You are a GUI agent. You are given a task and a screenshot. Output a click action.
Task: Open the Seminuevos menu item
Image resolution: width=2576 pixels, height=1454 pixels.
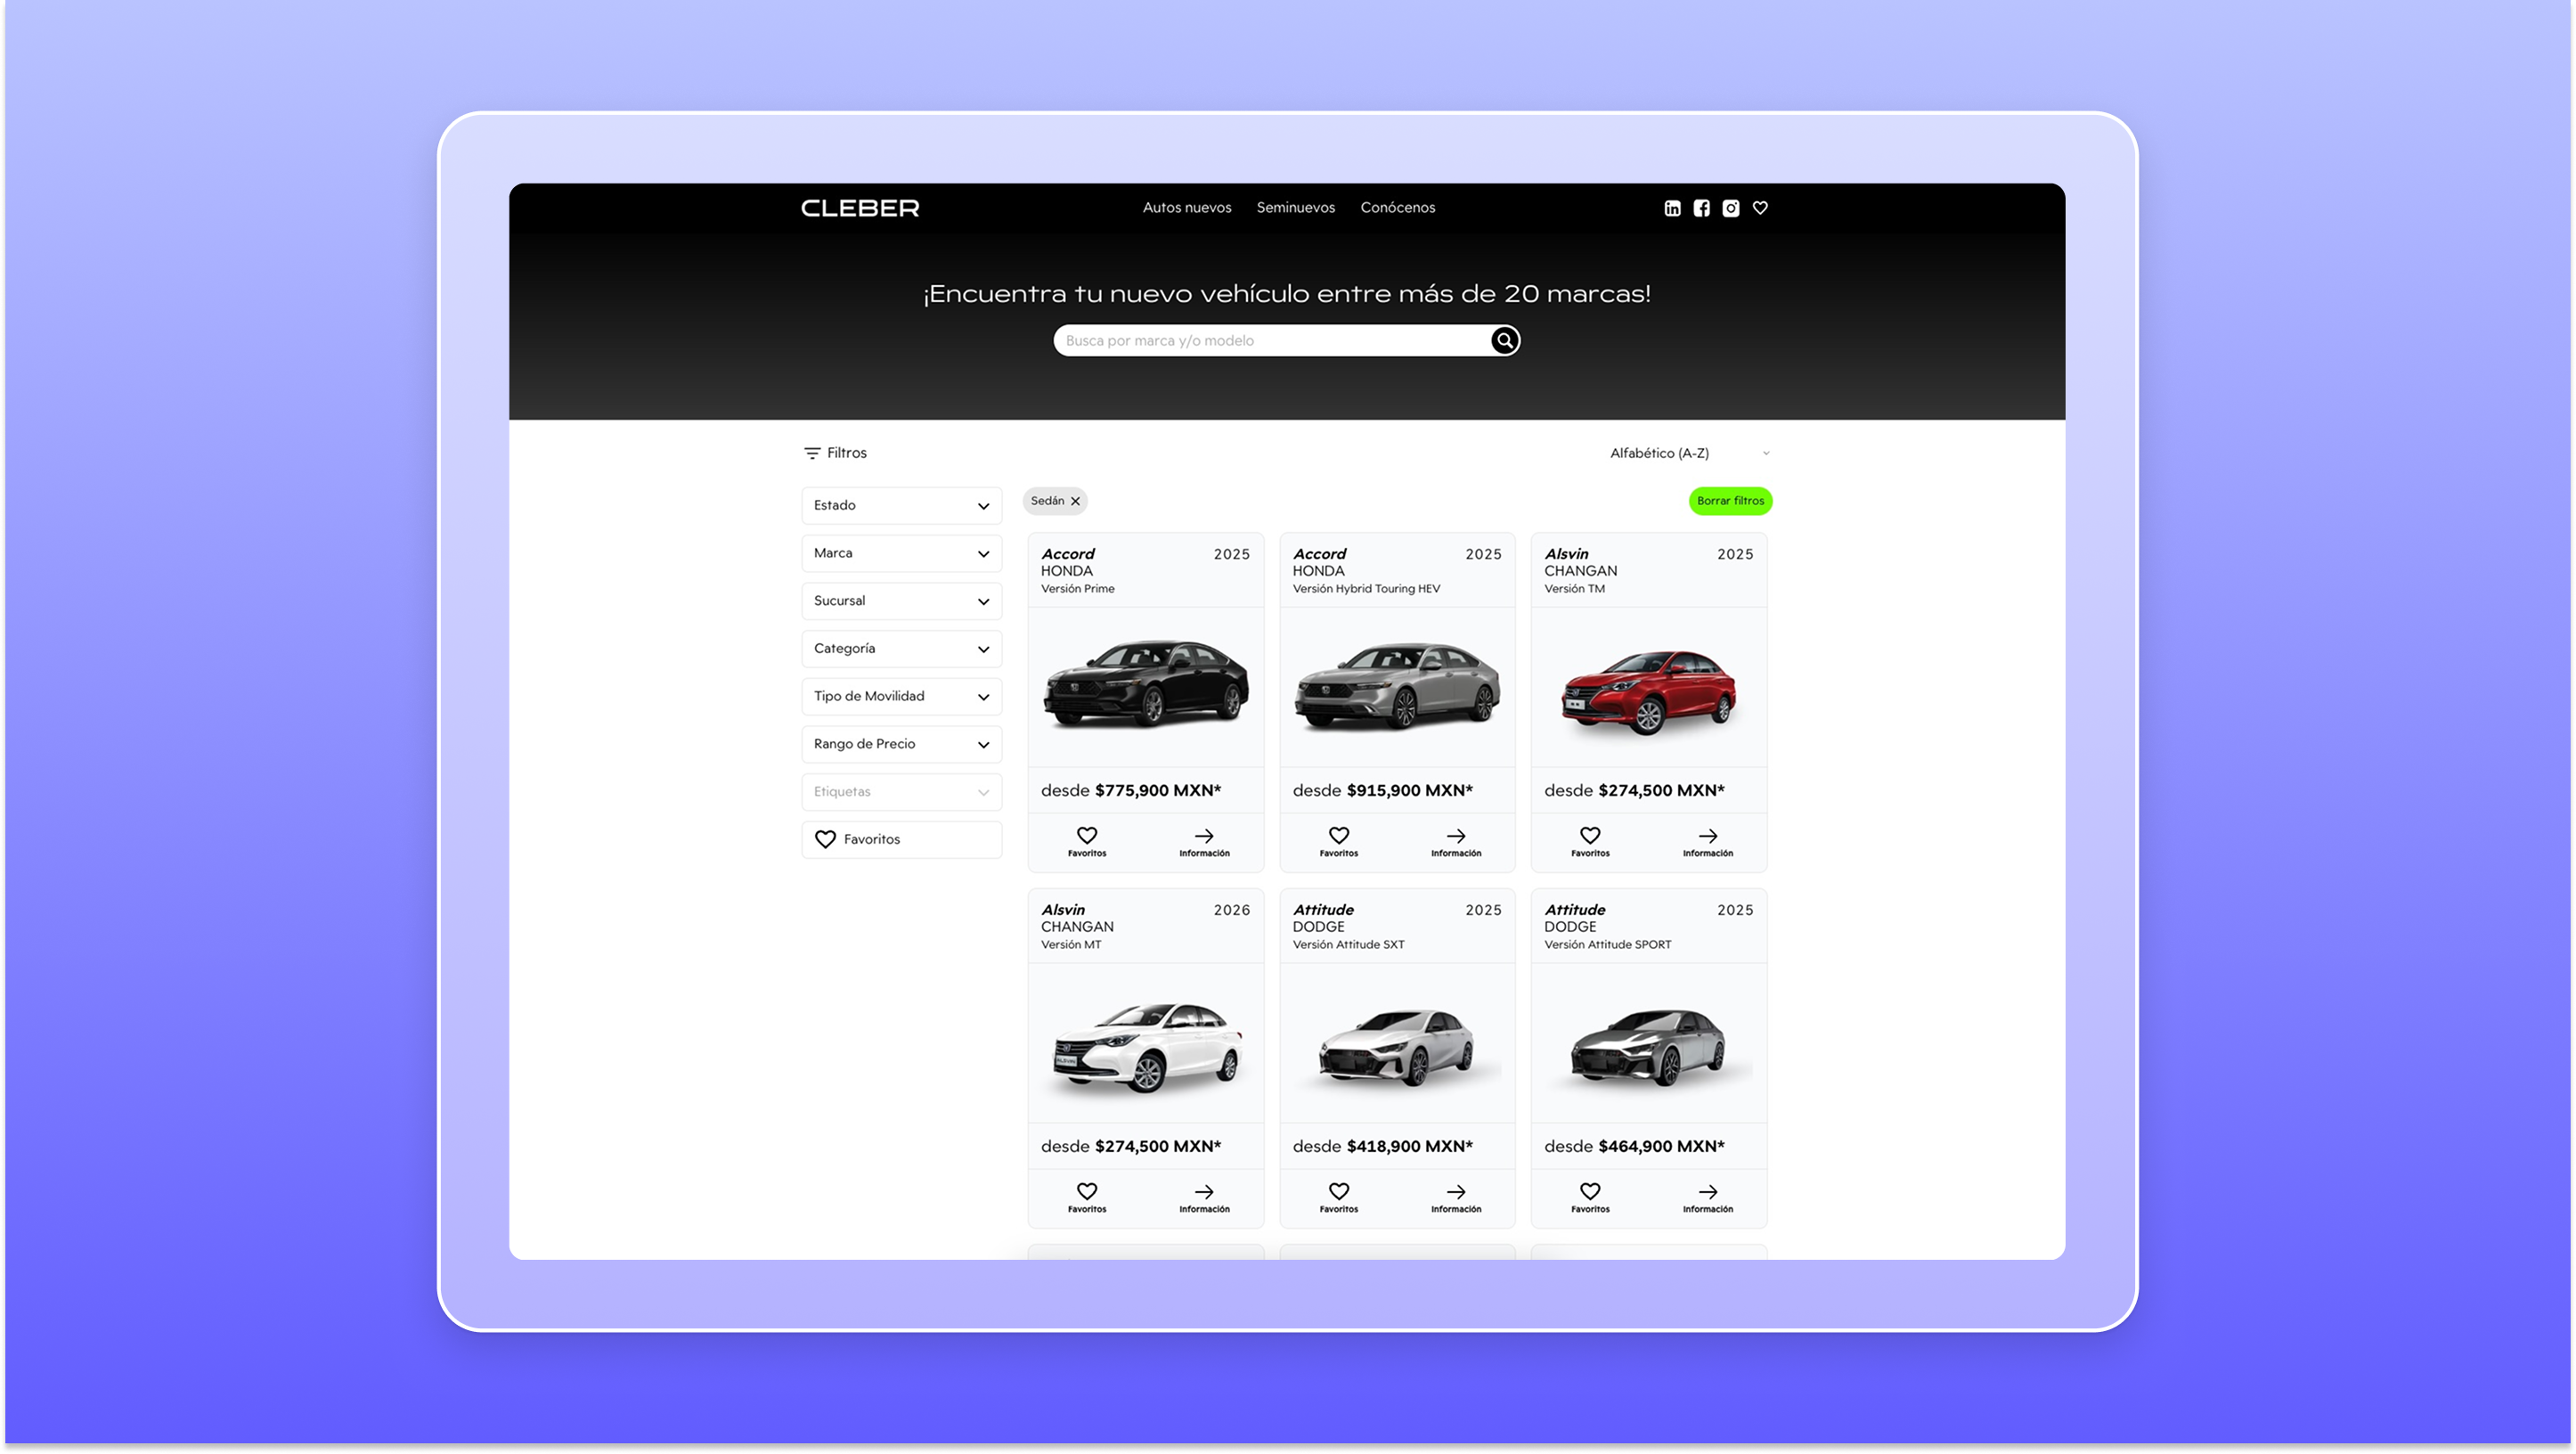point(1295,208)
